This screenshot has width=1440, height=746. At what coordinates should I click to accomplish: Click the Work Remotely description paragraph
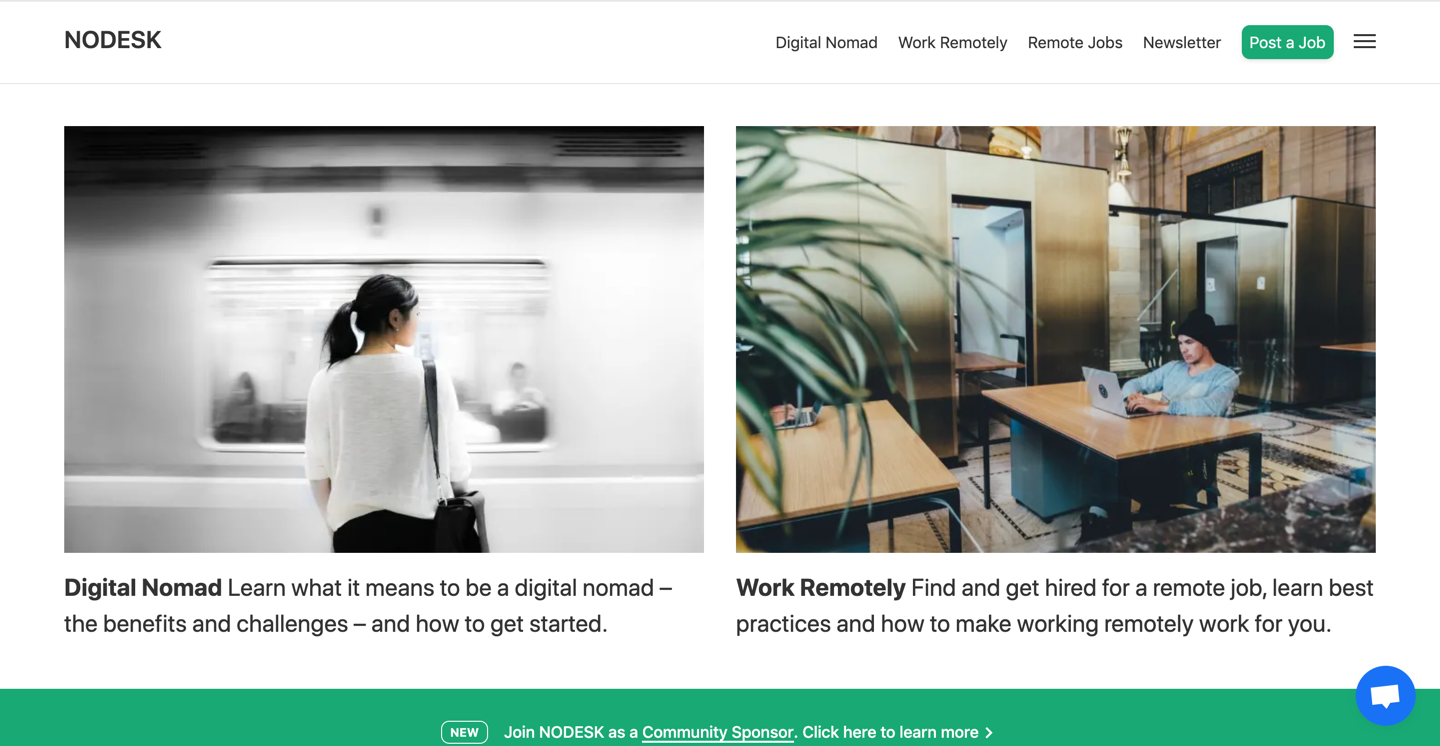tap(1055, 606)
